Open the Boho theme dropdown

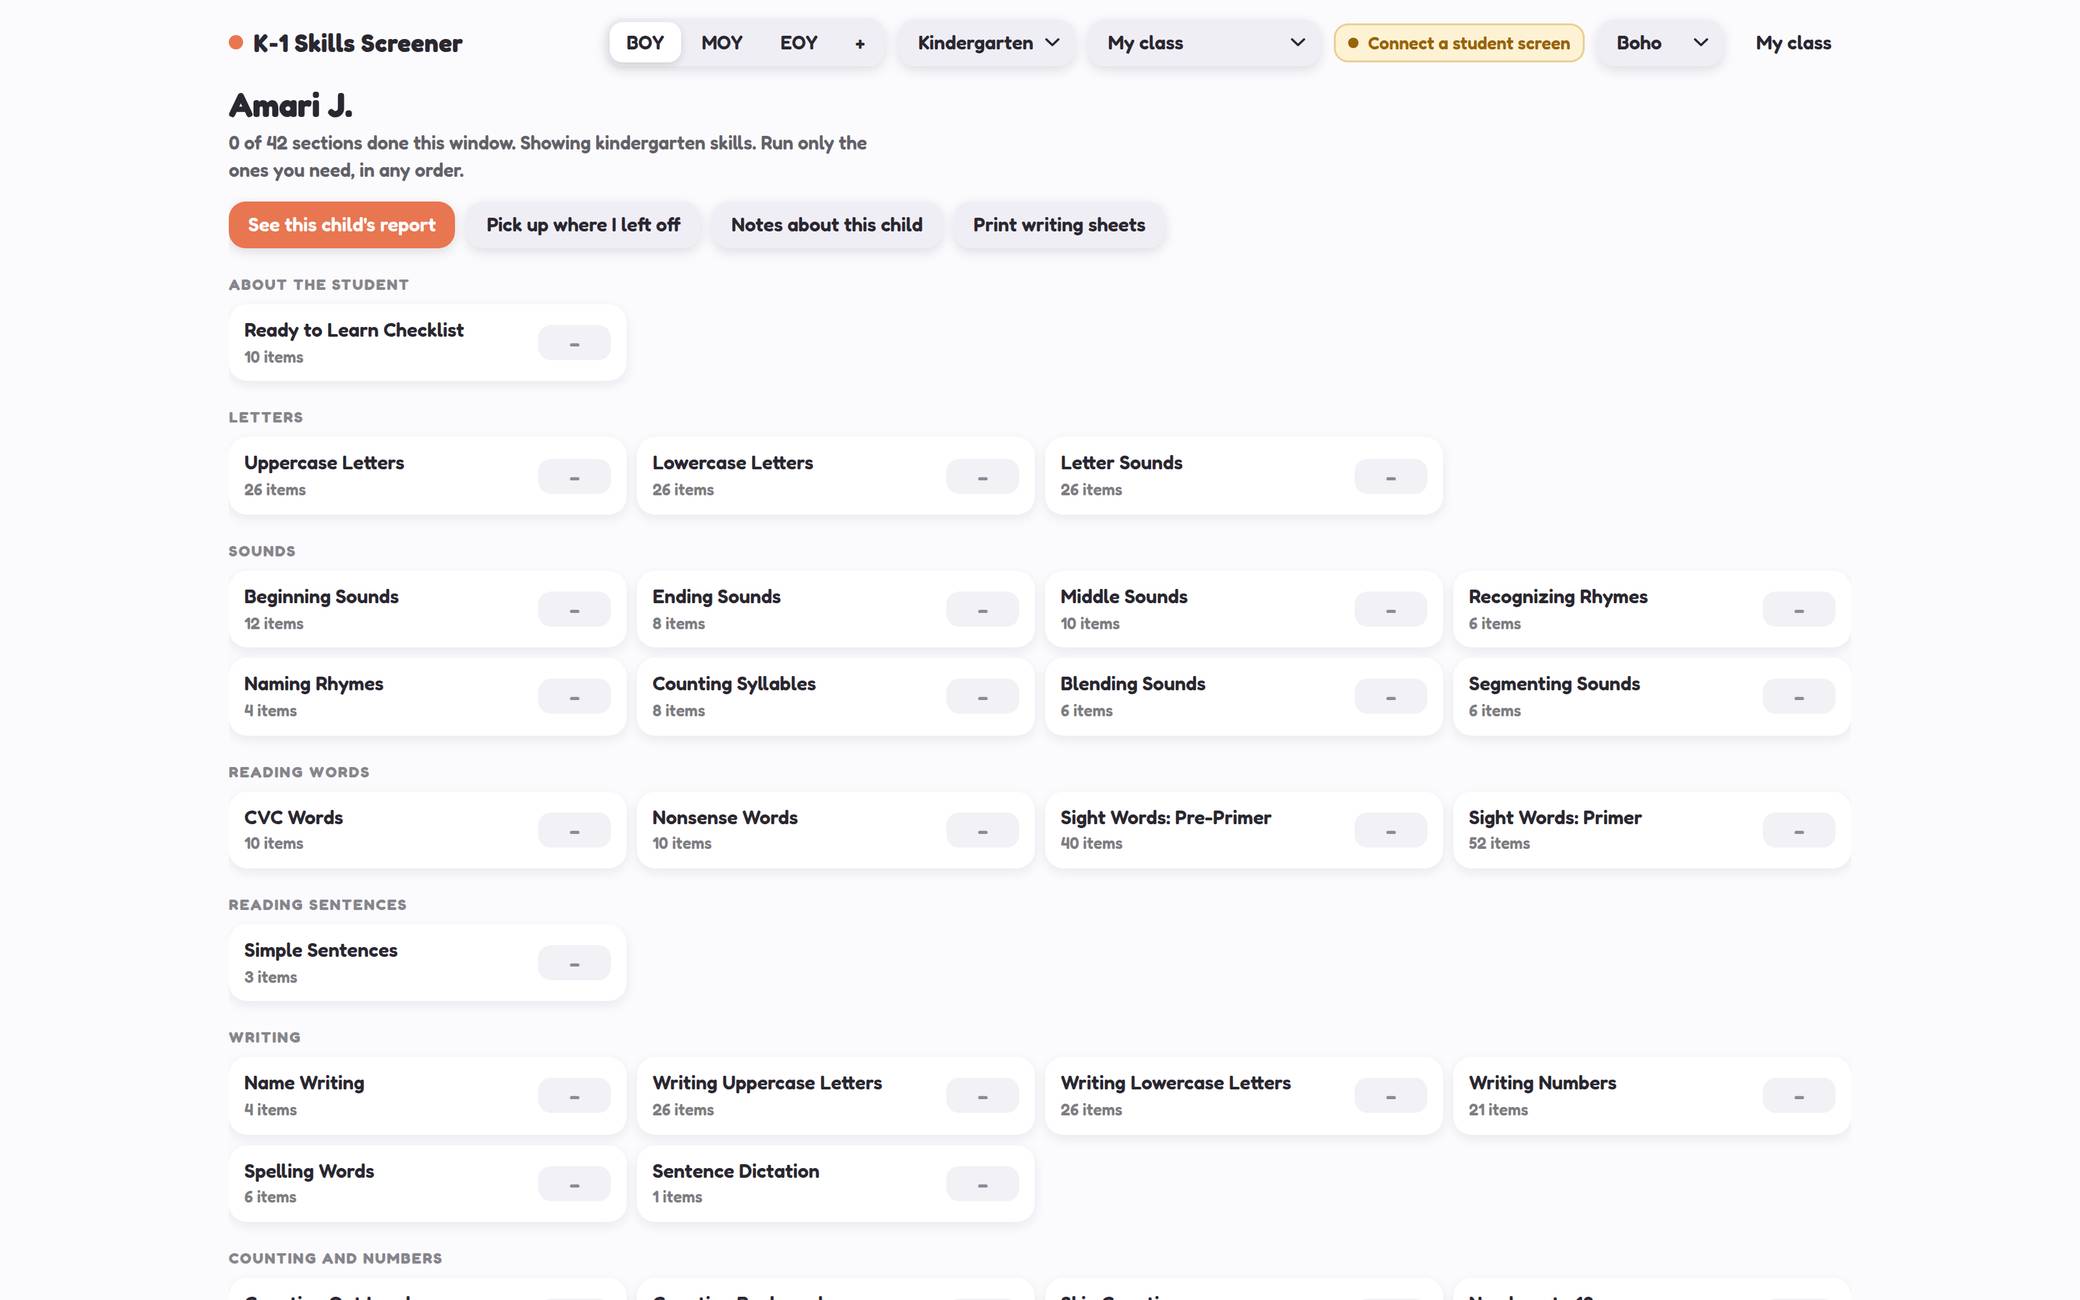(x=1660, y=43)
